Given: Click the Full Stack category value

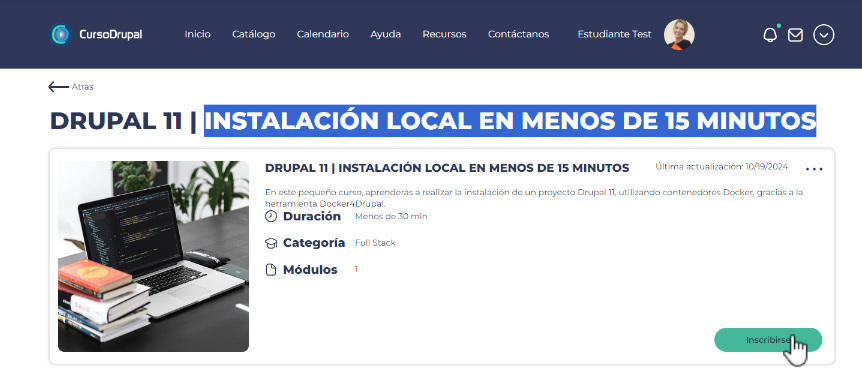Looking at the screenshot, I should (375, 243).
